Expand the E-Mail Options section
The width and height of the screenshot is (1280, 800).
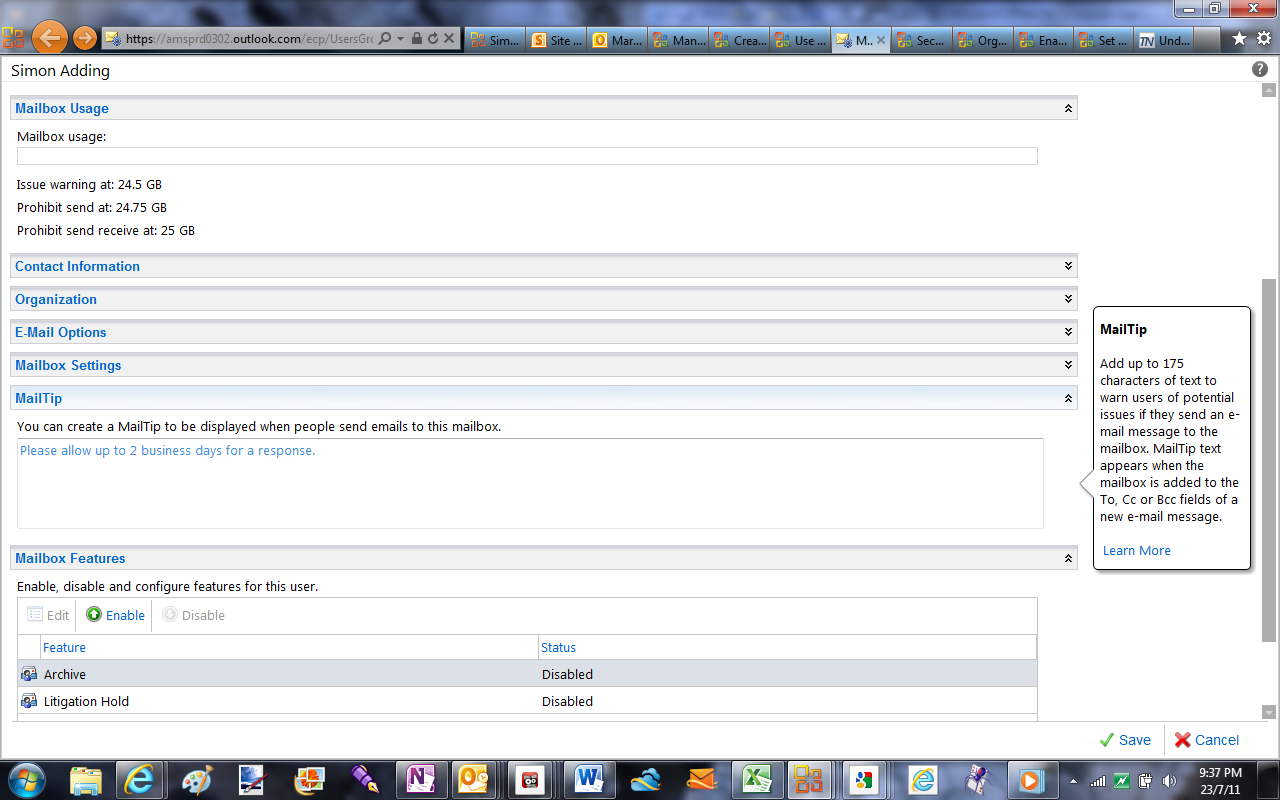(x=1068, y=332)
